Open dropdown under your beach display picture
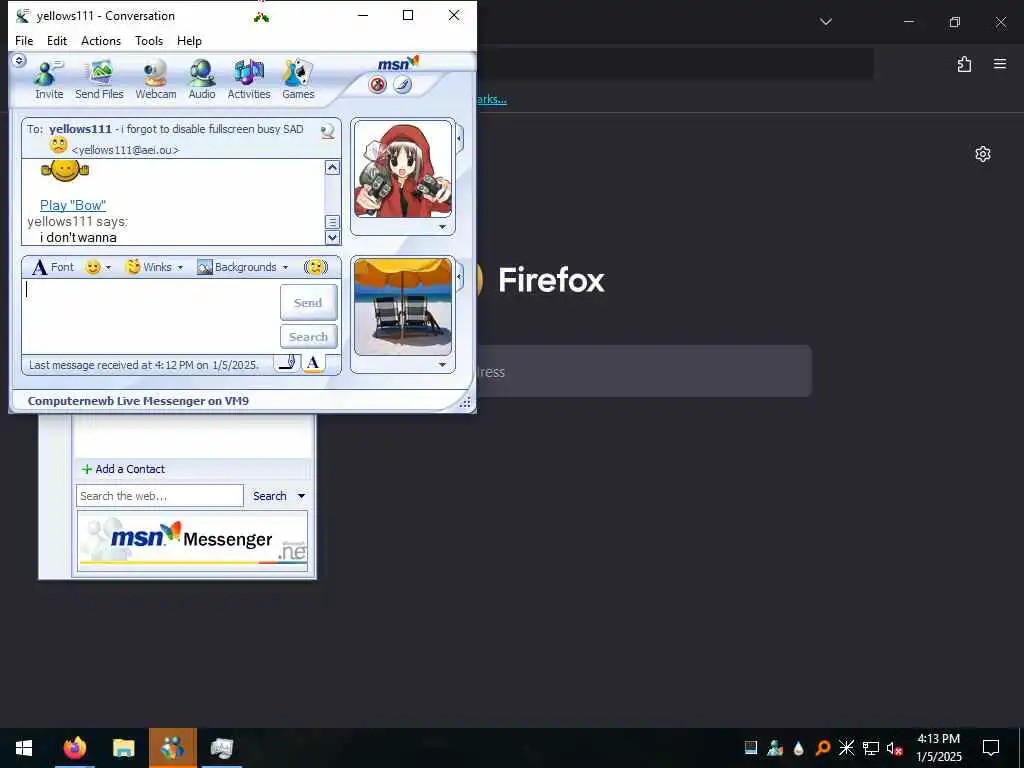 (x=442, y=364)
